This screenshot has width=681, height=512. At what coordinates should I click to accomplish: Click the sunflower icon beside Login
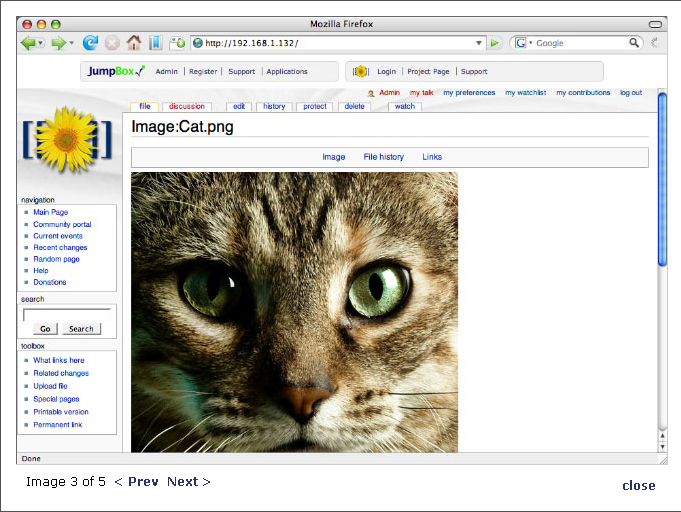click(x=360, y=71)
